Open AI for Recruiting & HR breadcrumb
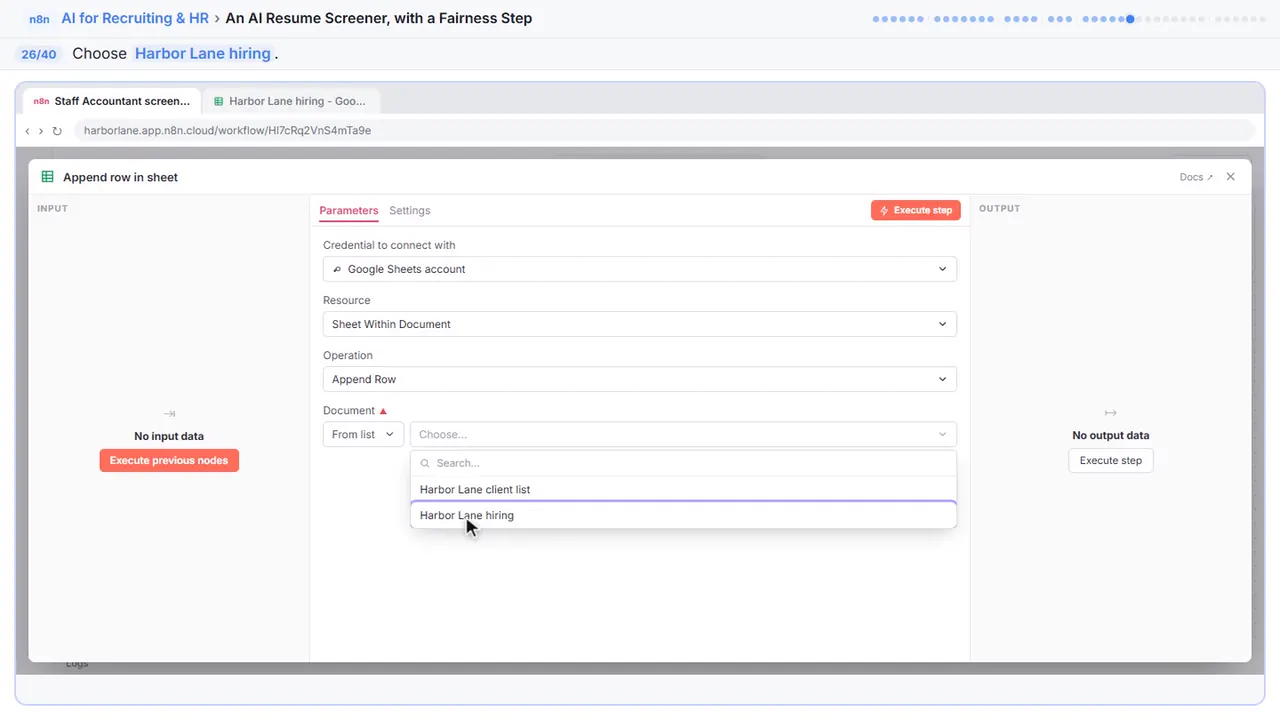Image resolution: width=1280 pixels, height=720 pixels. (x=135, y=18)
